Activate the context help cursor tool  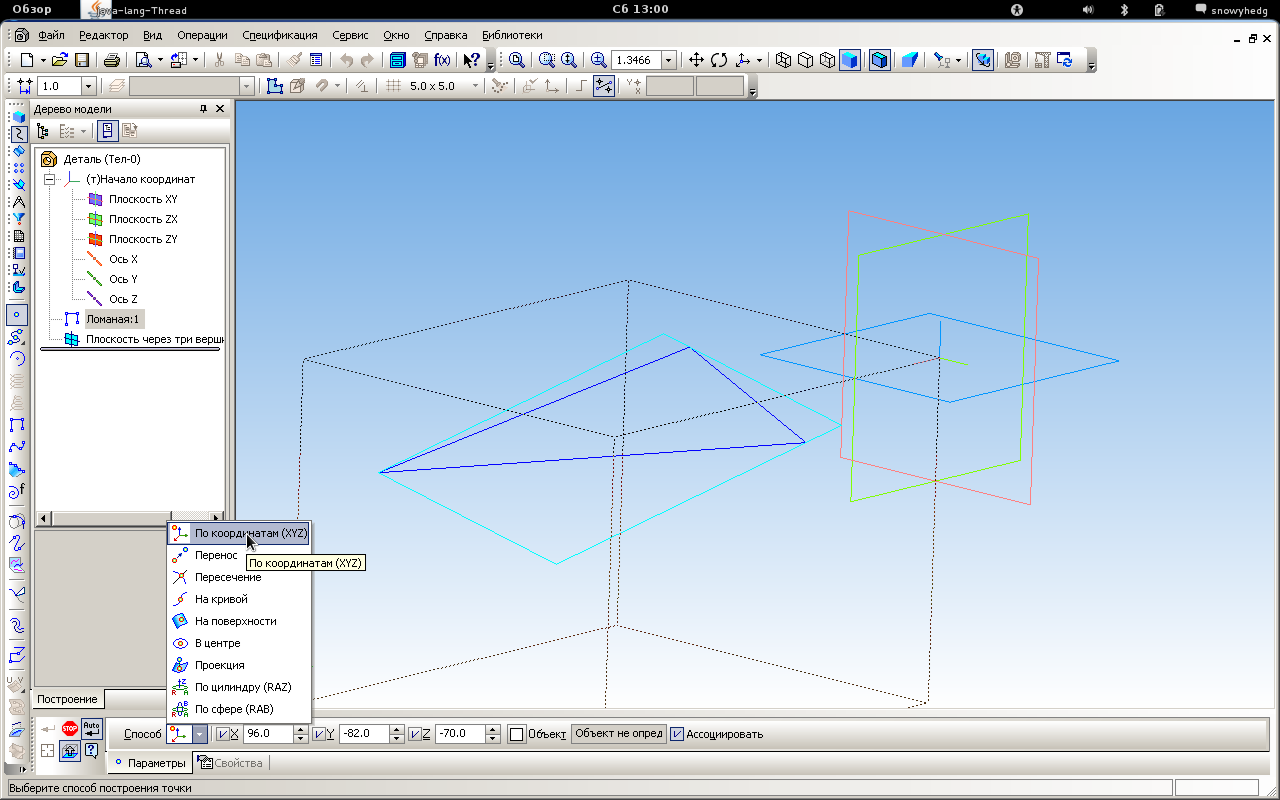pos(472,60)
